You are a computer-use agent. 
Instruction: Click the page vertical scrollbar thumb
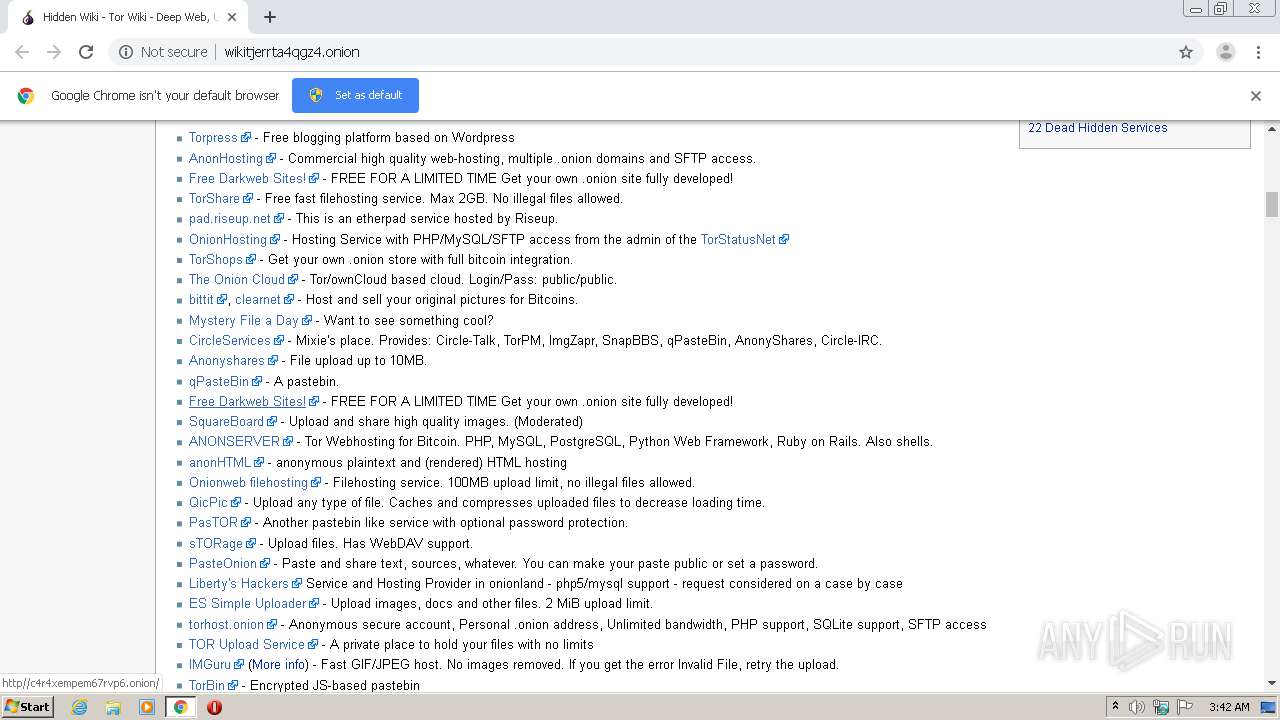click(x=1272, y=204)
